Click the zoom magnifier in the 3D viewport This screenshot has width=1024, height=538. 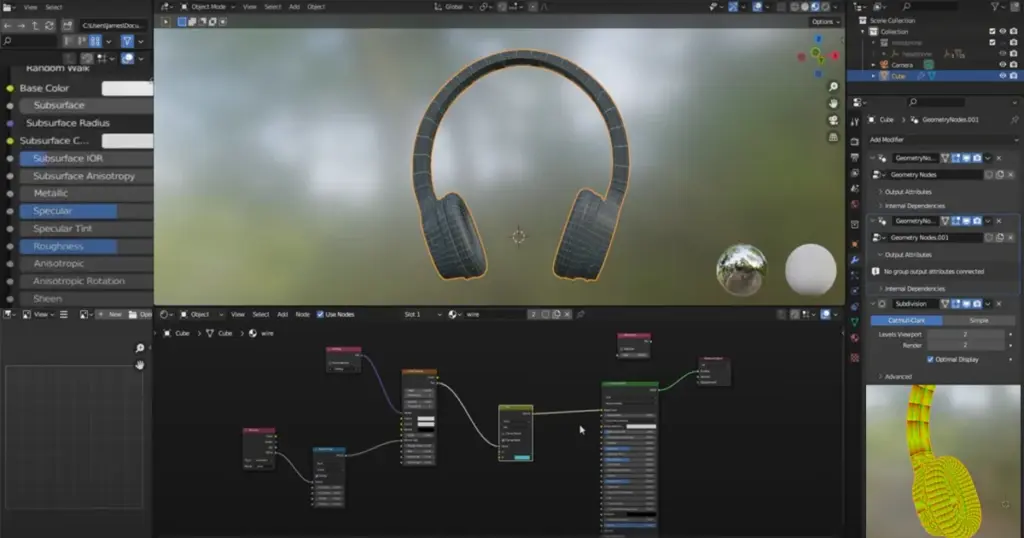[833, 87]
